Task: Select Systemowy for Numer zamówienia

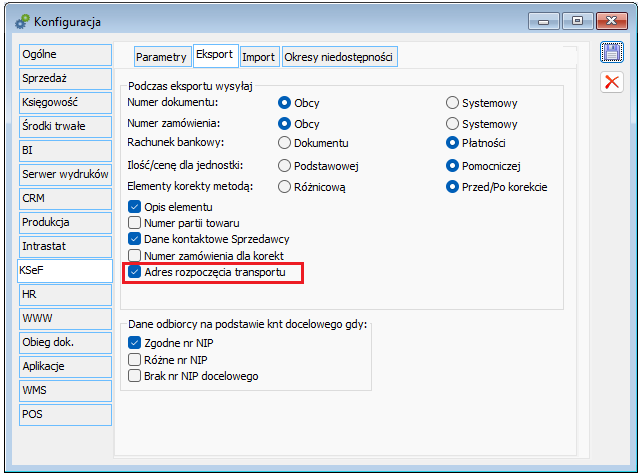Action: [452, 123]
